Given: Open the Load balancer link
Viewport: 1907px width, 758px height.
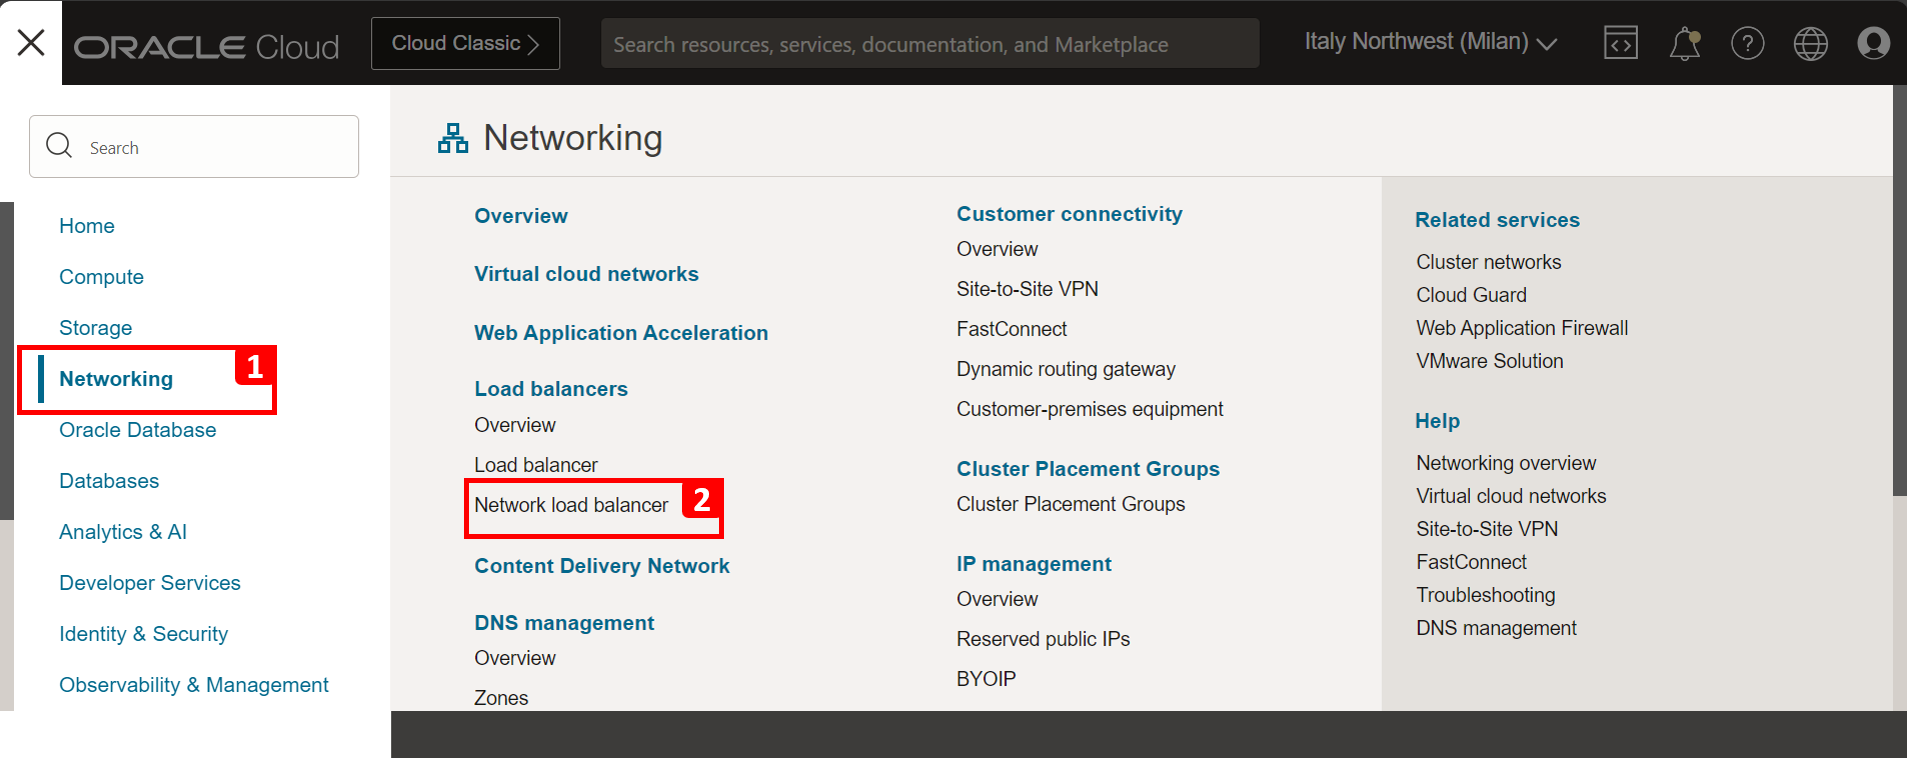Looking at the screenshot, I should 536,465.
